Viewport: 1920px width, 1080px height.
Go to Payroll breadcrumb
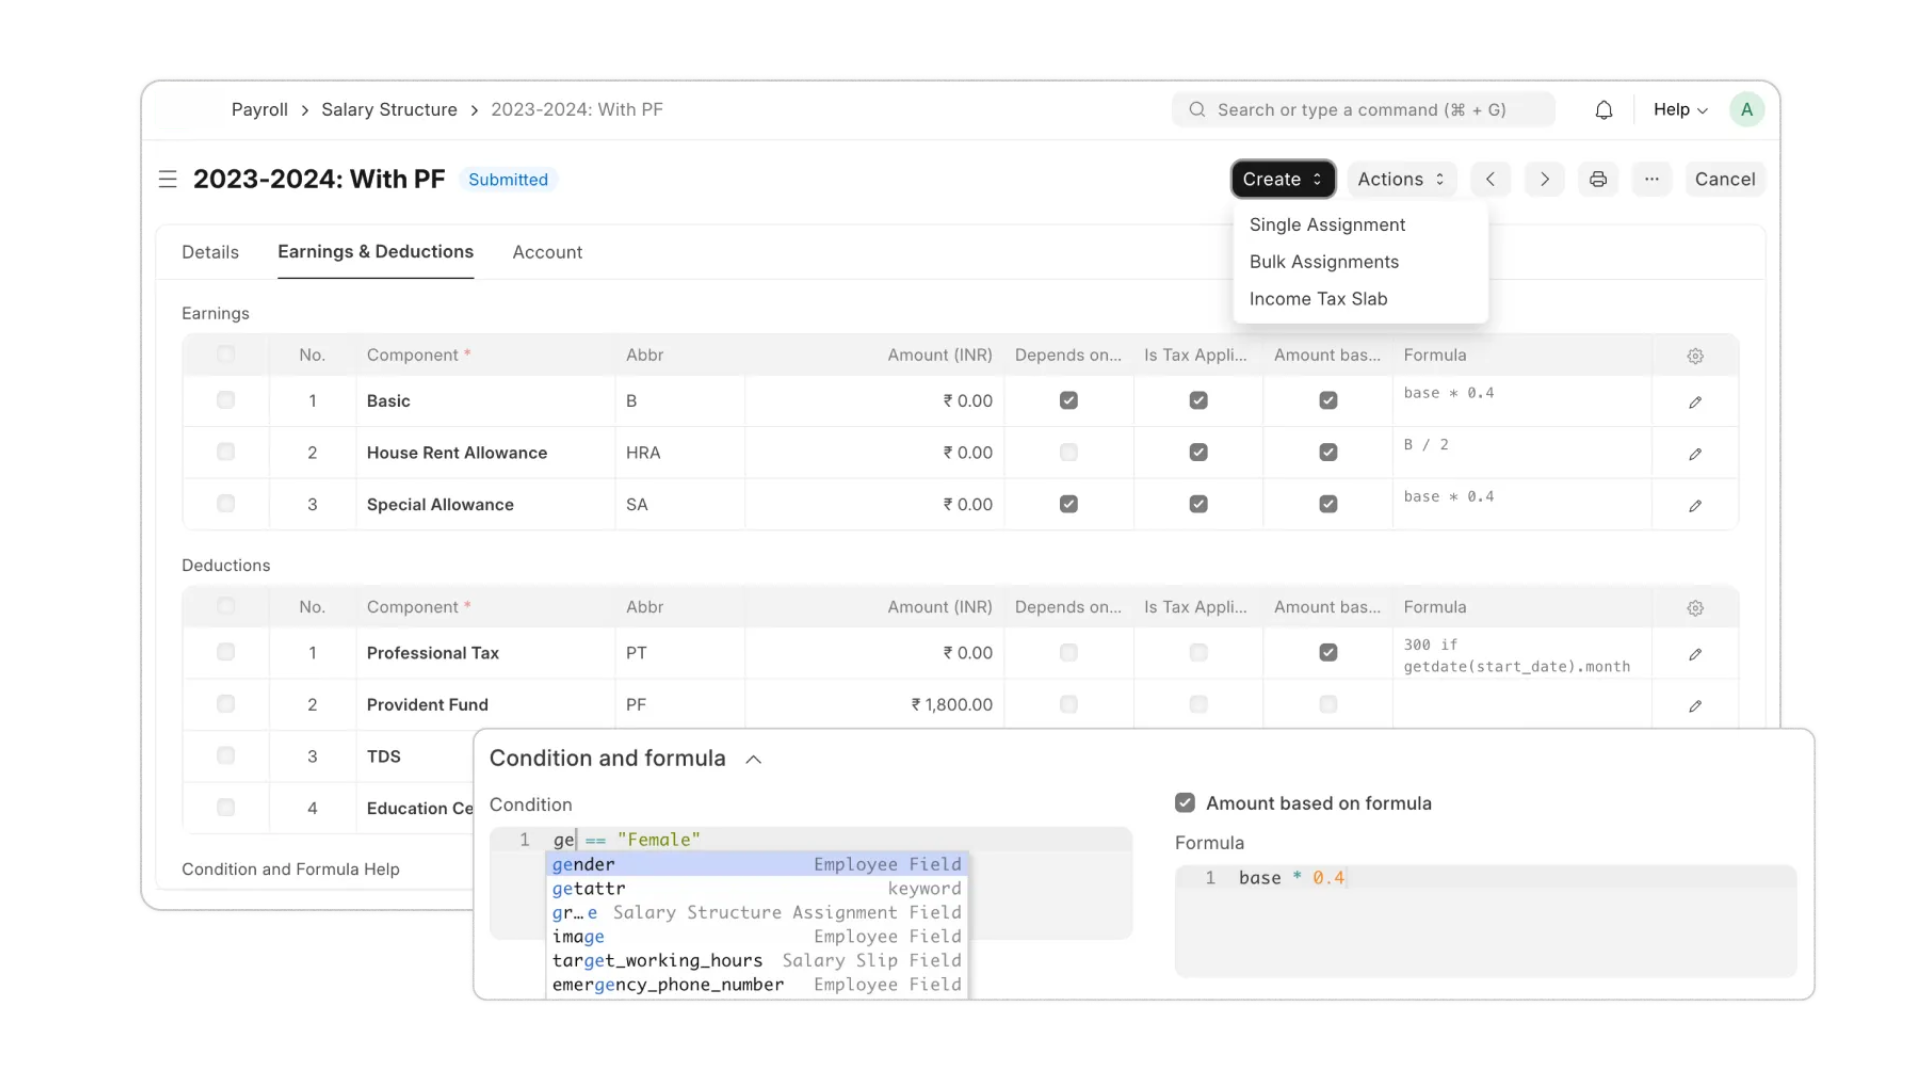click(259, 110)
